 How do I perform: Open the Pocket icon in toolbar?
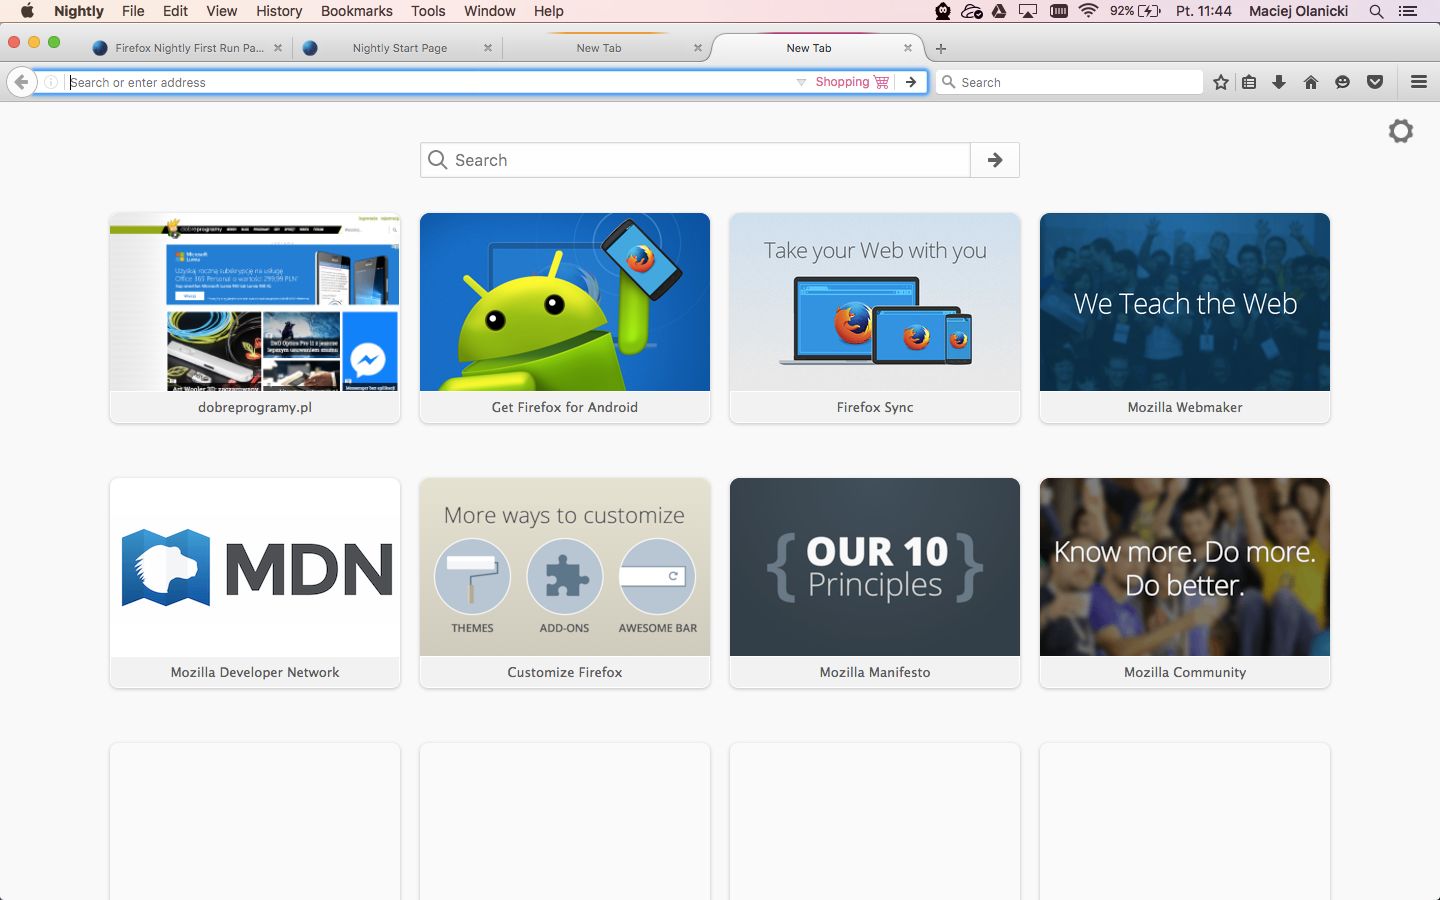[1375, 82]
